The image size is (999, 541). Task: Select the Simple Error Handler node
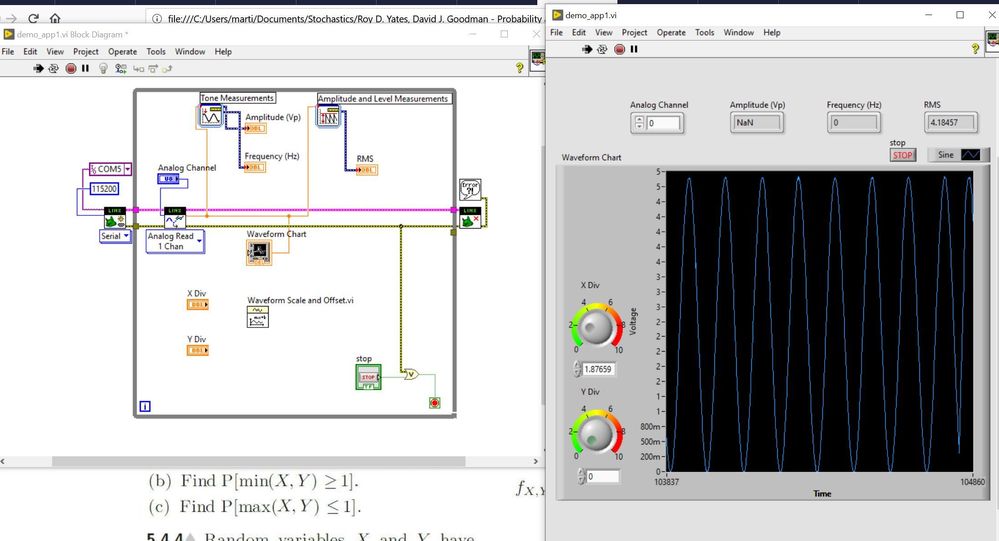tap(470, 189)
